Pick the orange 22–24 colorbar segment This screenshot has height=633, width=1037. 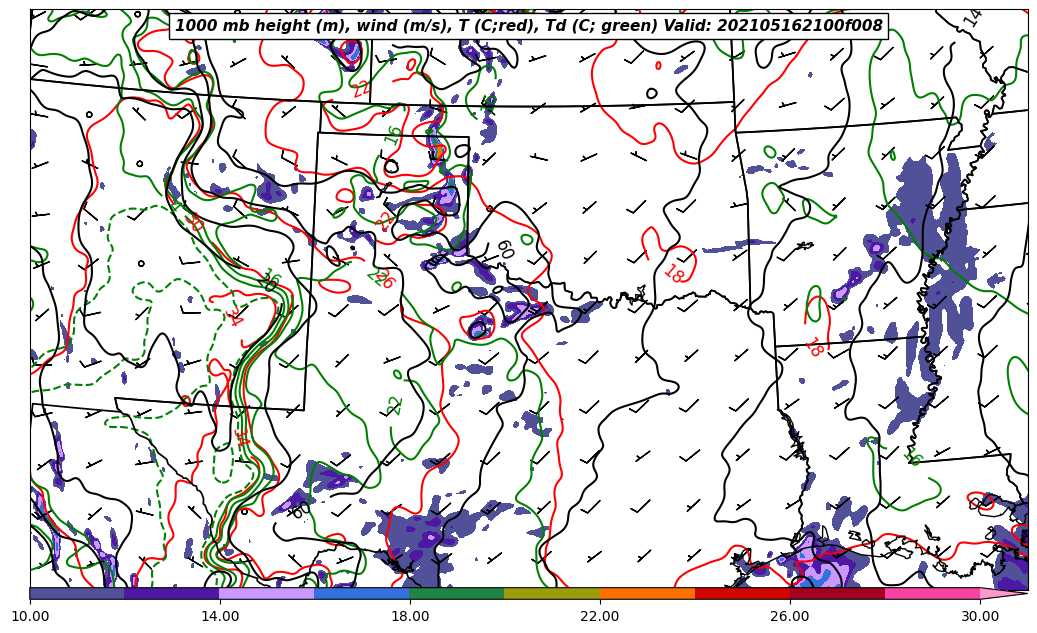[x=647, y=593]
